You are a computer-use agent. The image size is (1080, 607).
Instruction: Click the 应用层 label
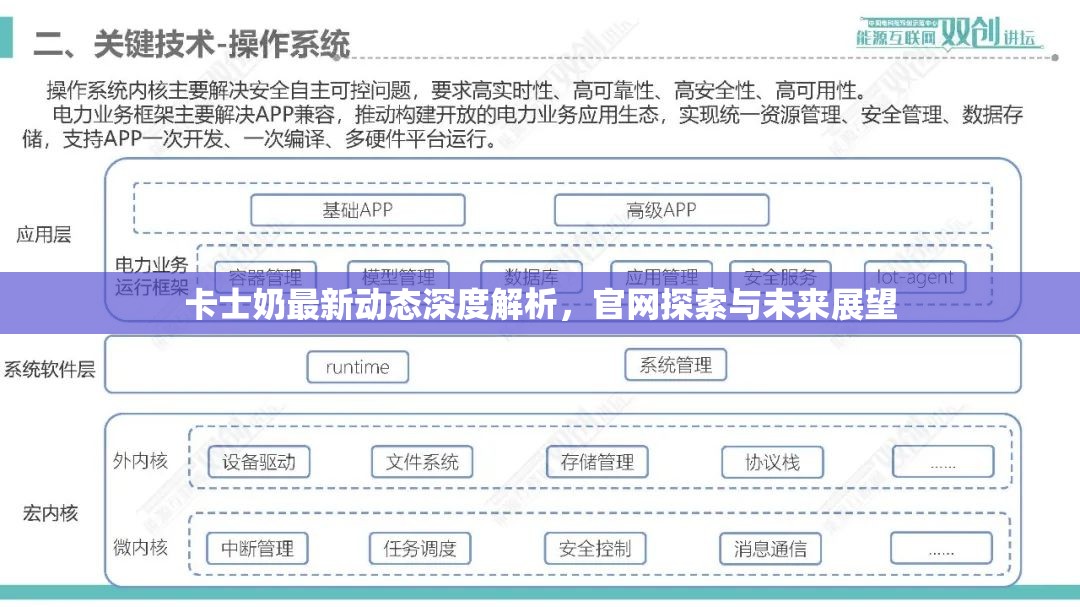tap(43, 234)
